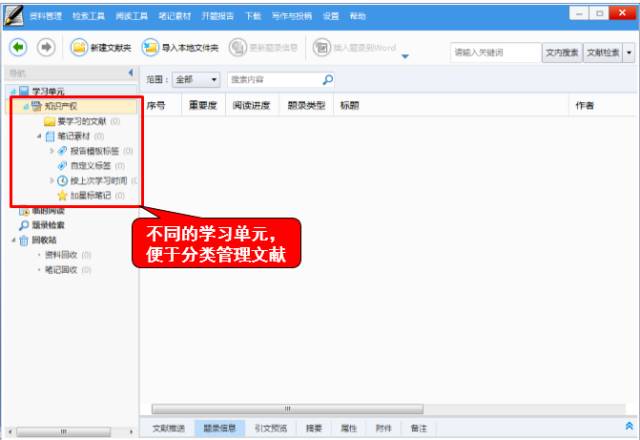Click the 学习单元 root icon

click(x=24, y=91)
